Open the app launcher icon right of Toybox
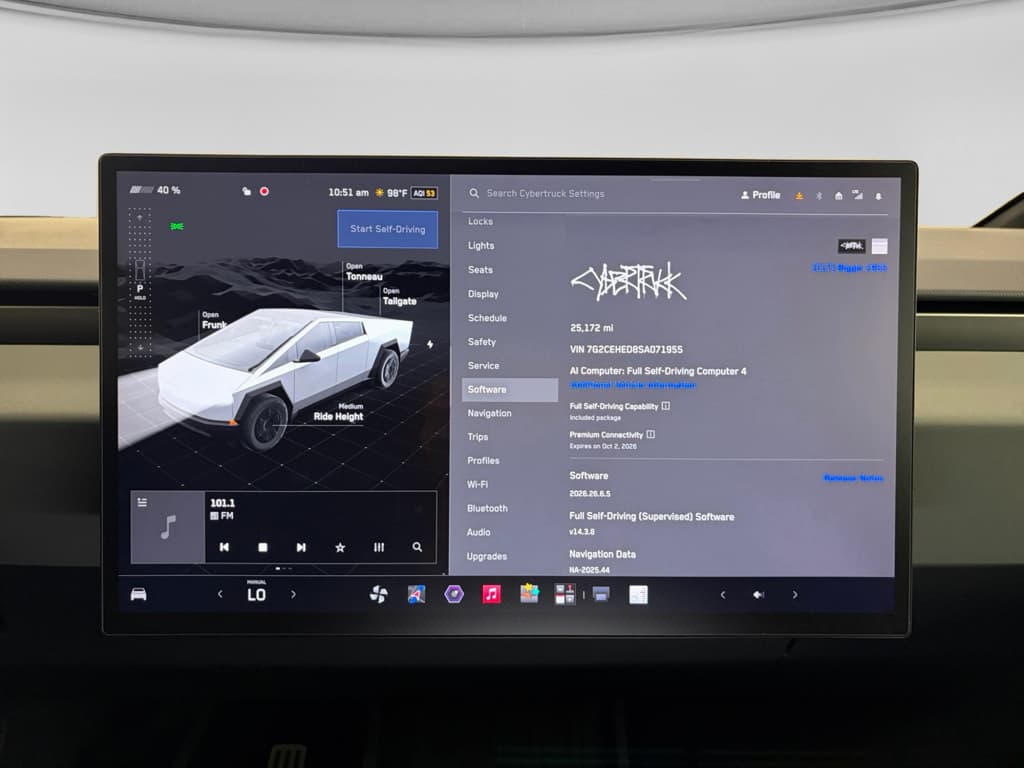The height and width of the screenshot is (768, 1024). [565, 594]
